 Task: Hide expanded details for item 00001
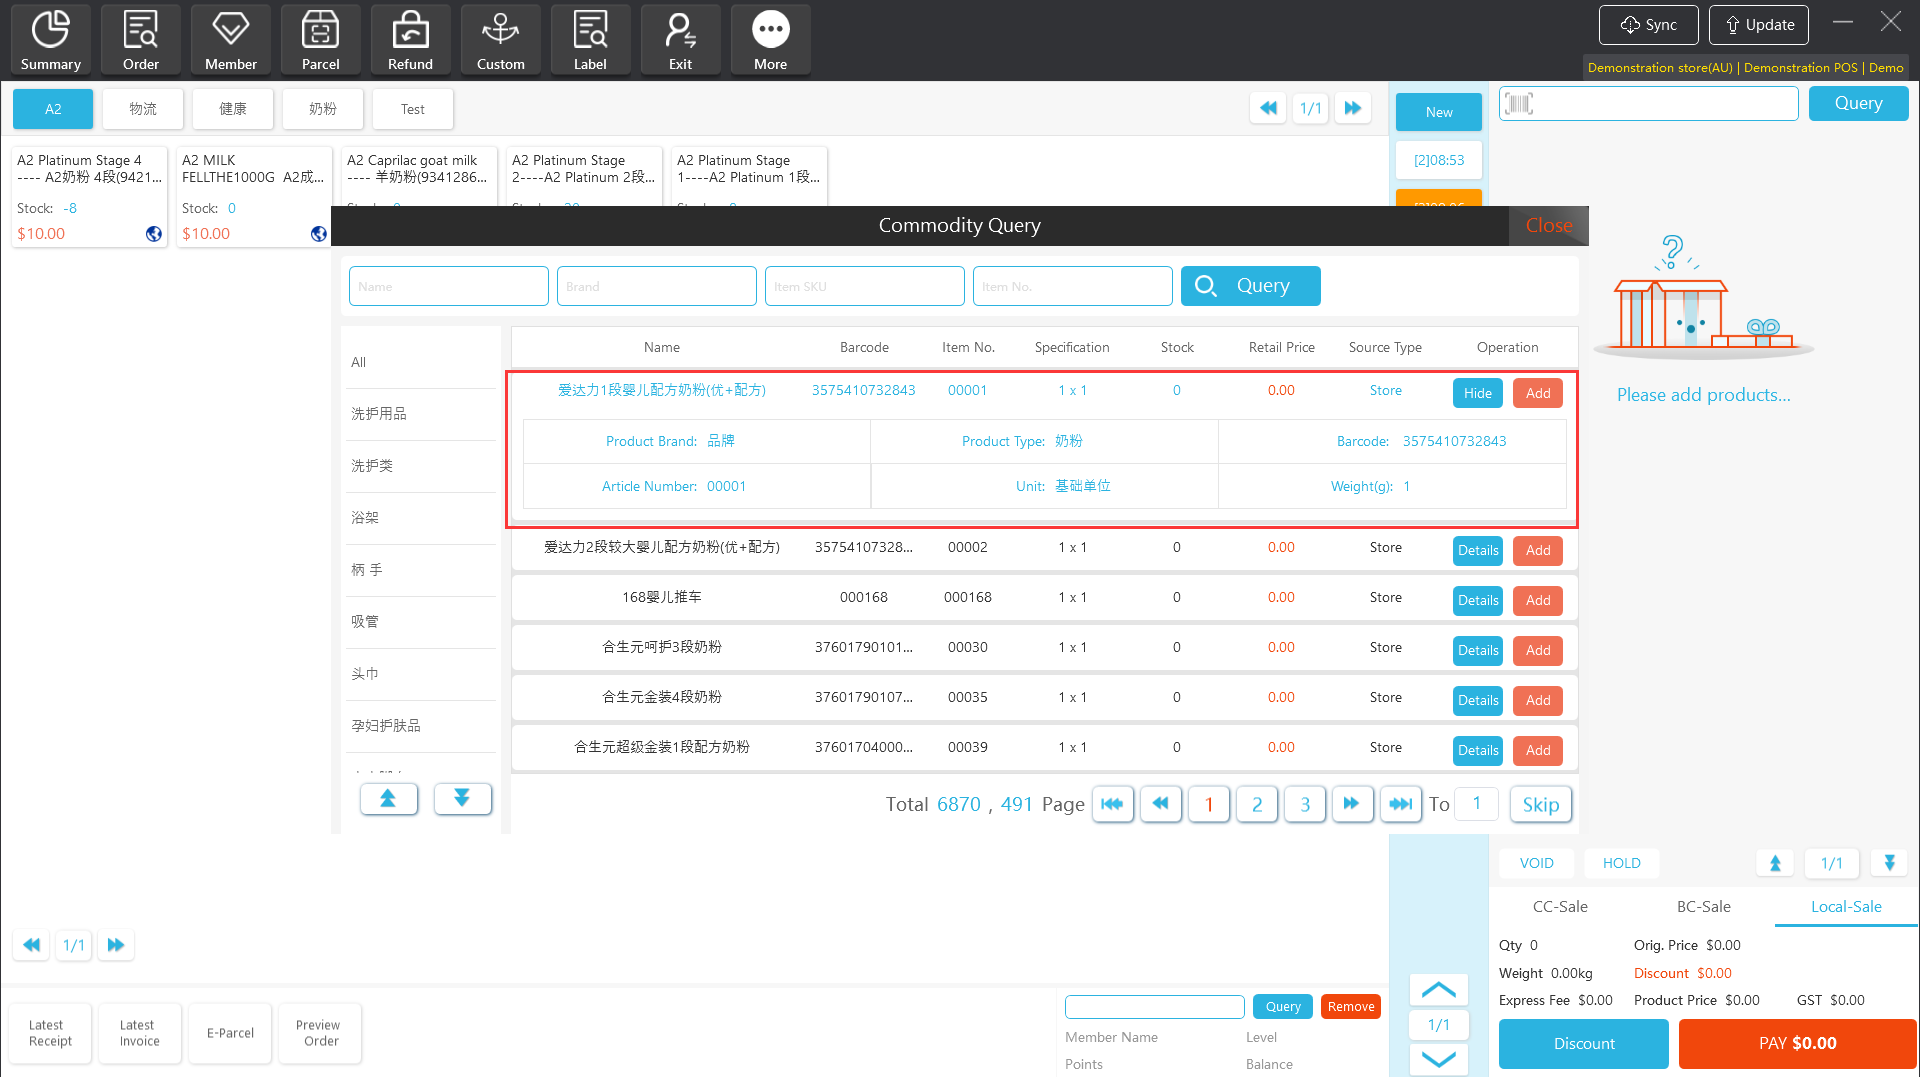(x=1477, y=393)
